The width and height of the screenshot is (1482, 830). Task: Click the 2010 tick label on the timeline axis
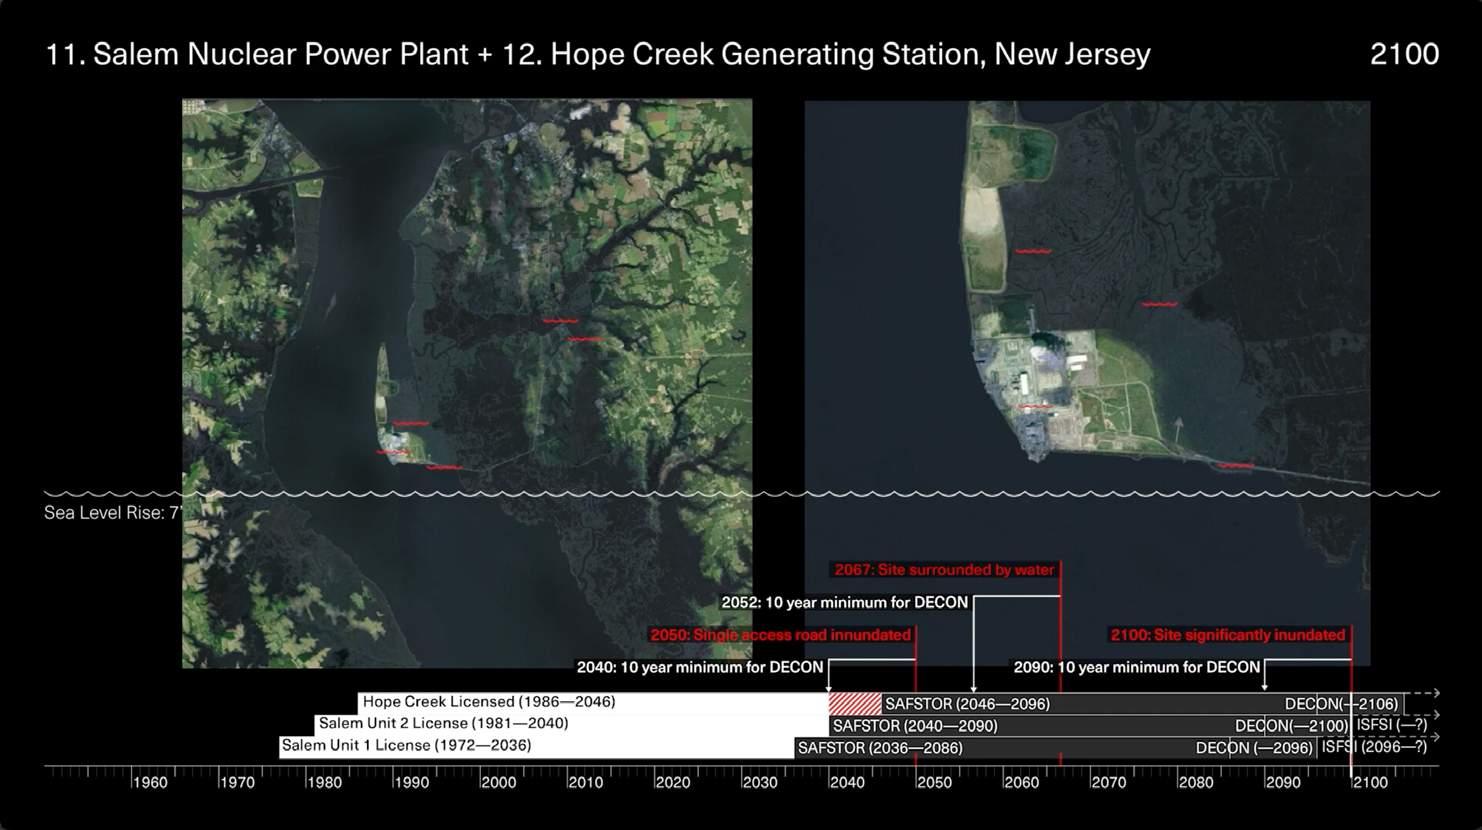586,783
